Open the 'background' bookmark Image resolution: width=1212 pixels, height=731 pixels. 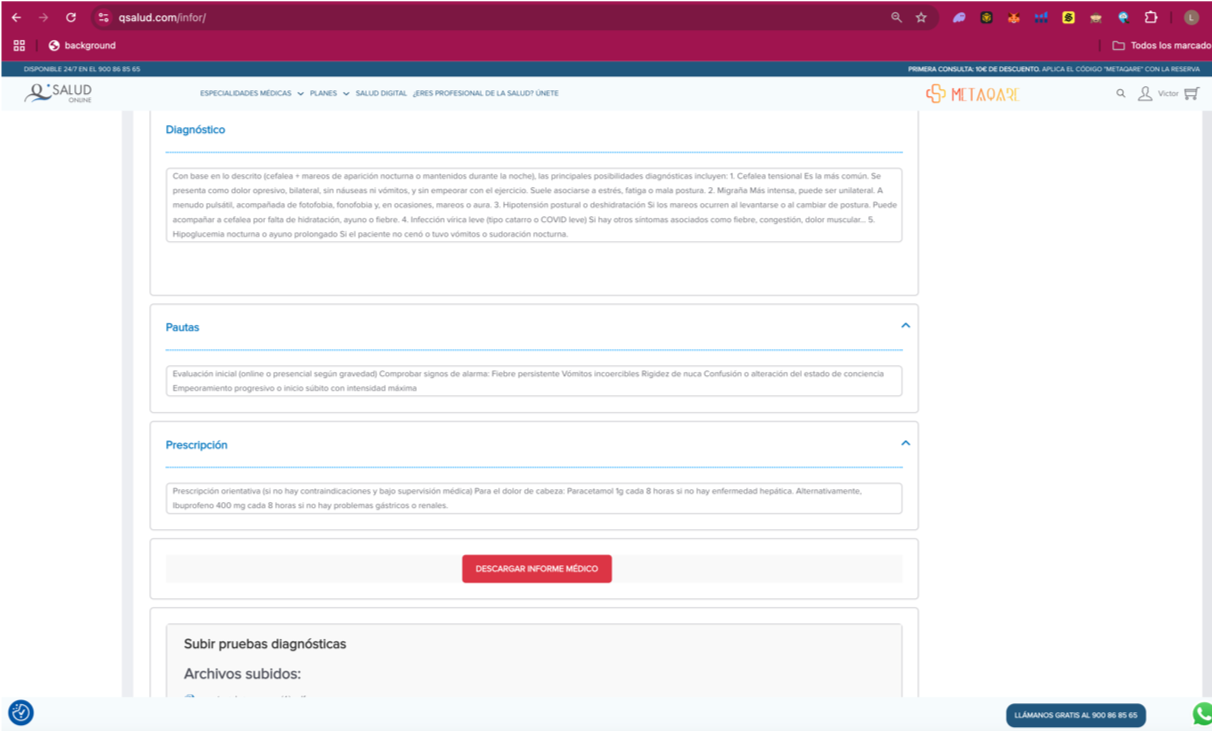click(x=82, y=46)
